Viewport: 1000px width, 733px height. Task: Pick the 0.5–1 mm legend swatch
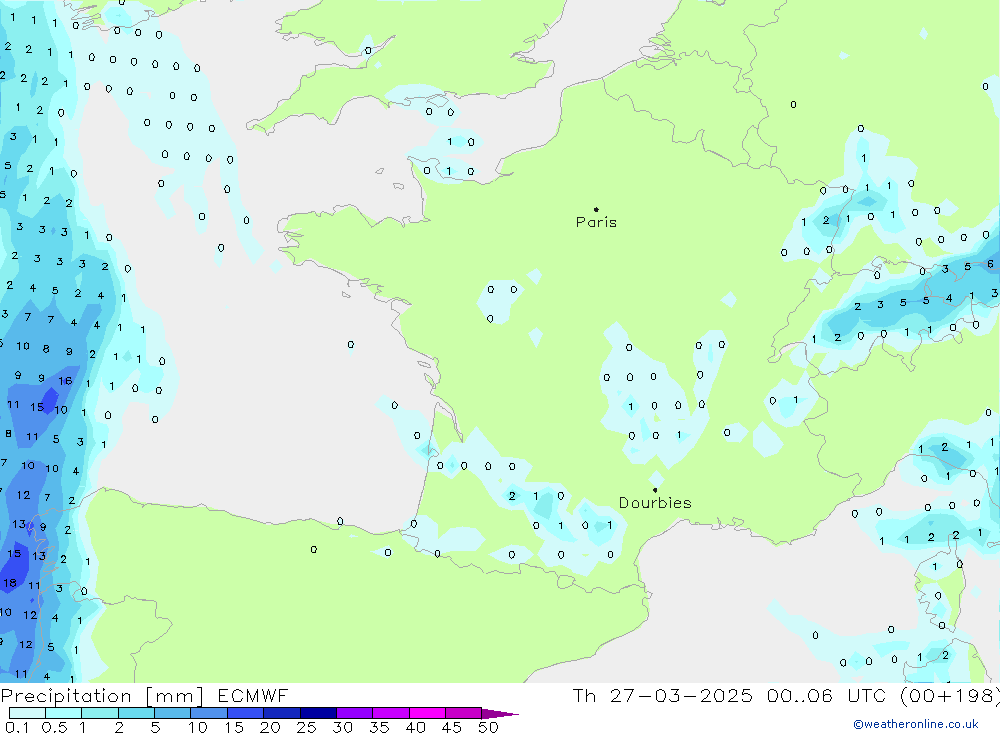(x=63, y=713)
